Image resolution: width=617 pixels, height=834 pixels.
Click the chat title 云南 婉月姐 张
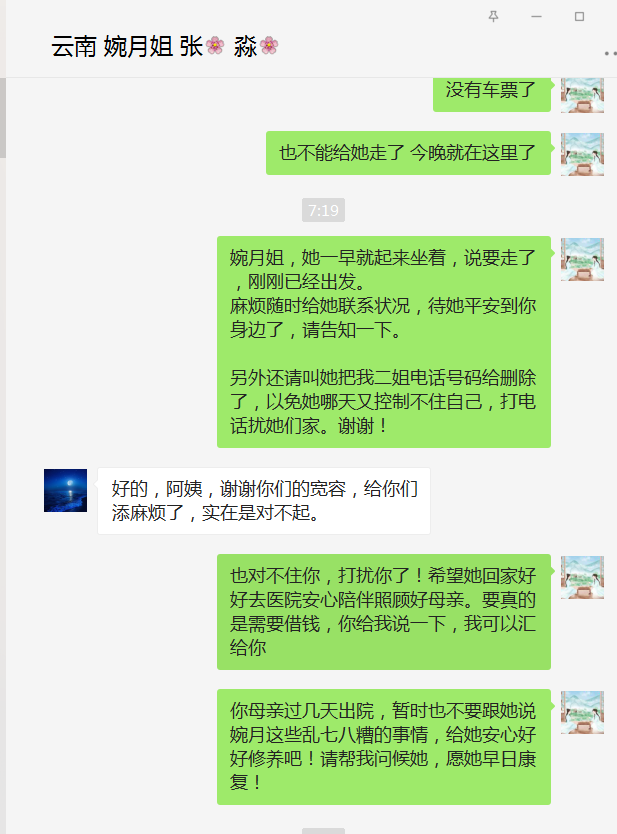[x=127, y=46]
